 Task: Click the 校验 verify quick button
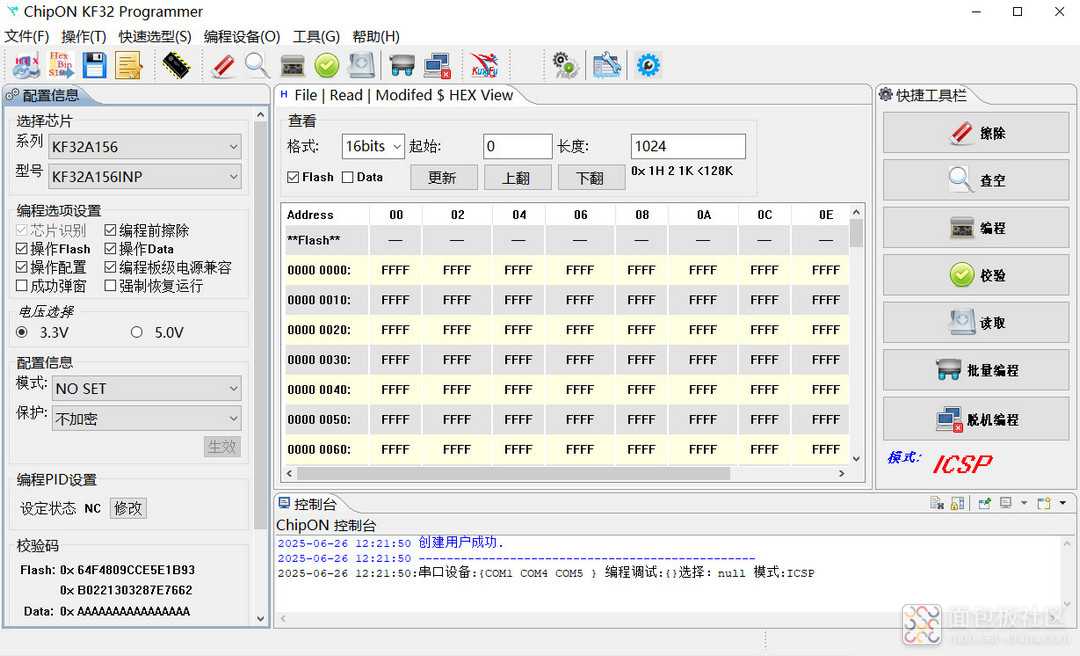point(976,275)
